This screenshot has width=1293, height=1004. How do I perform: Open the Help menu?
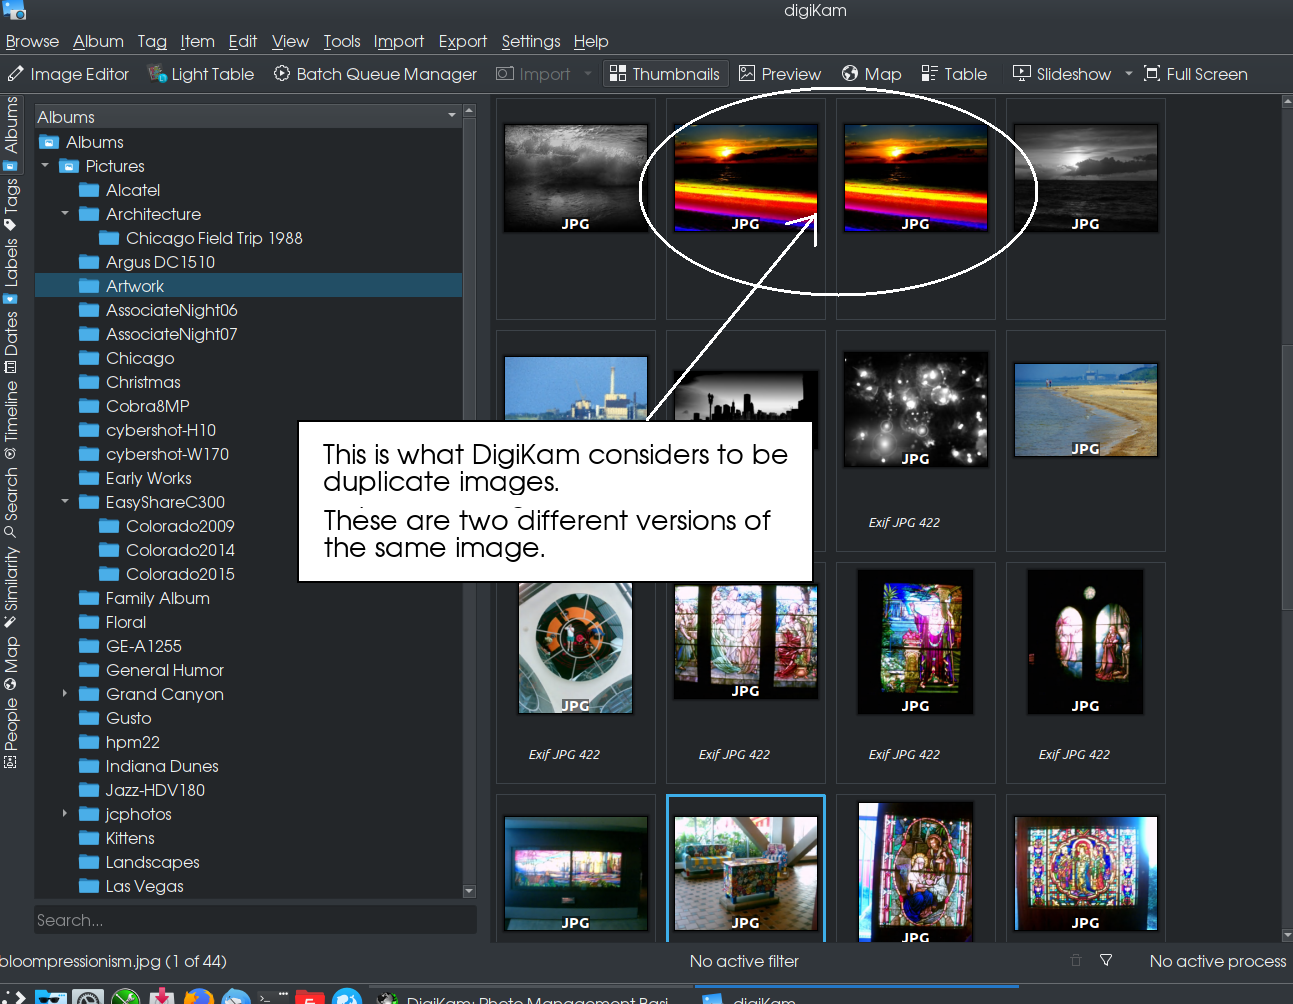(x=590, y=41)
